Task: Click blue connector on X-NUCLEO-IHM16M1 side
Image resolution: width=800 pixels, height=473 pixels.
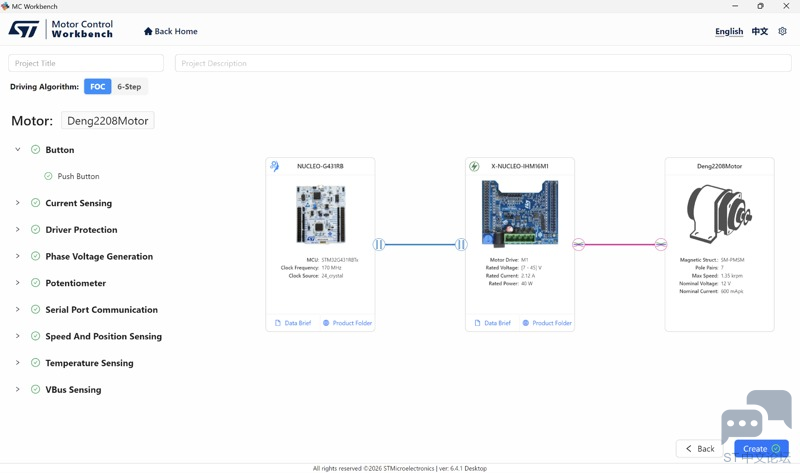Action: 461,244
